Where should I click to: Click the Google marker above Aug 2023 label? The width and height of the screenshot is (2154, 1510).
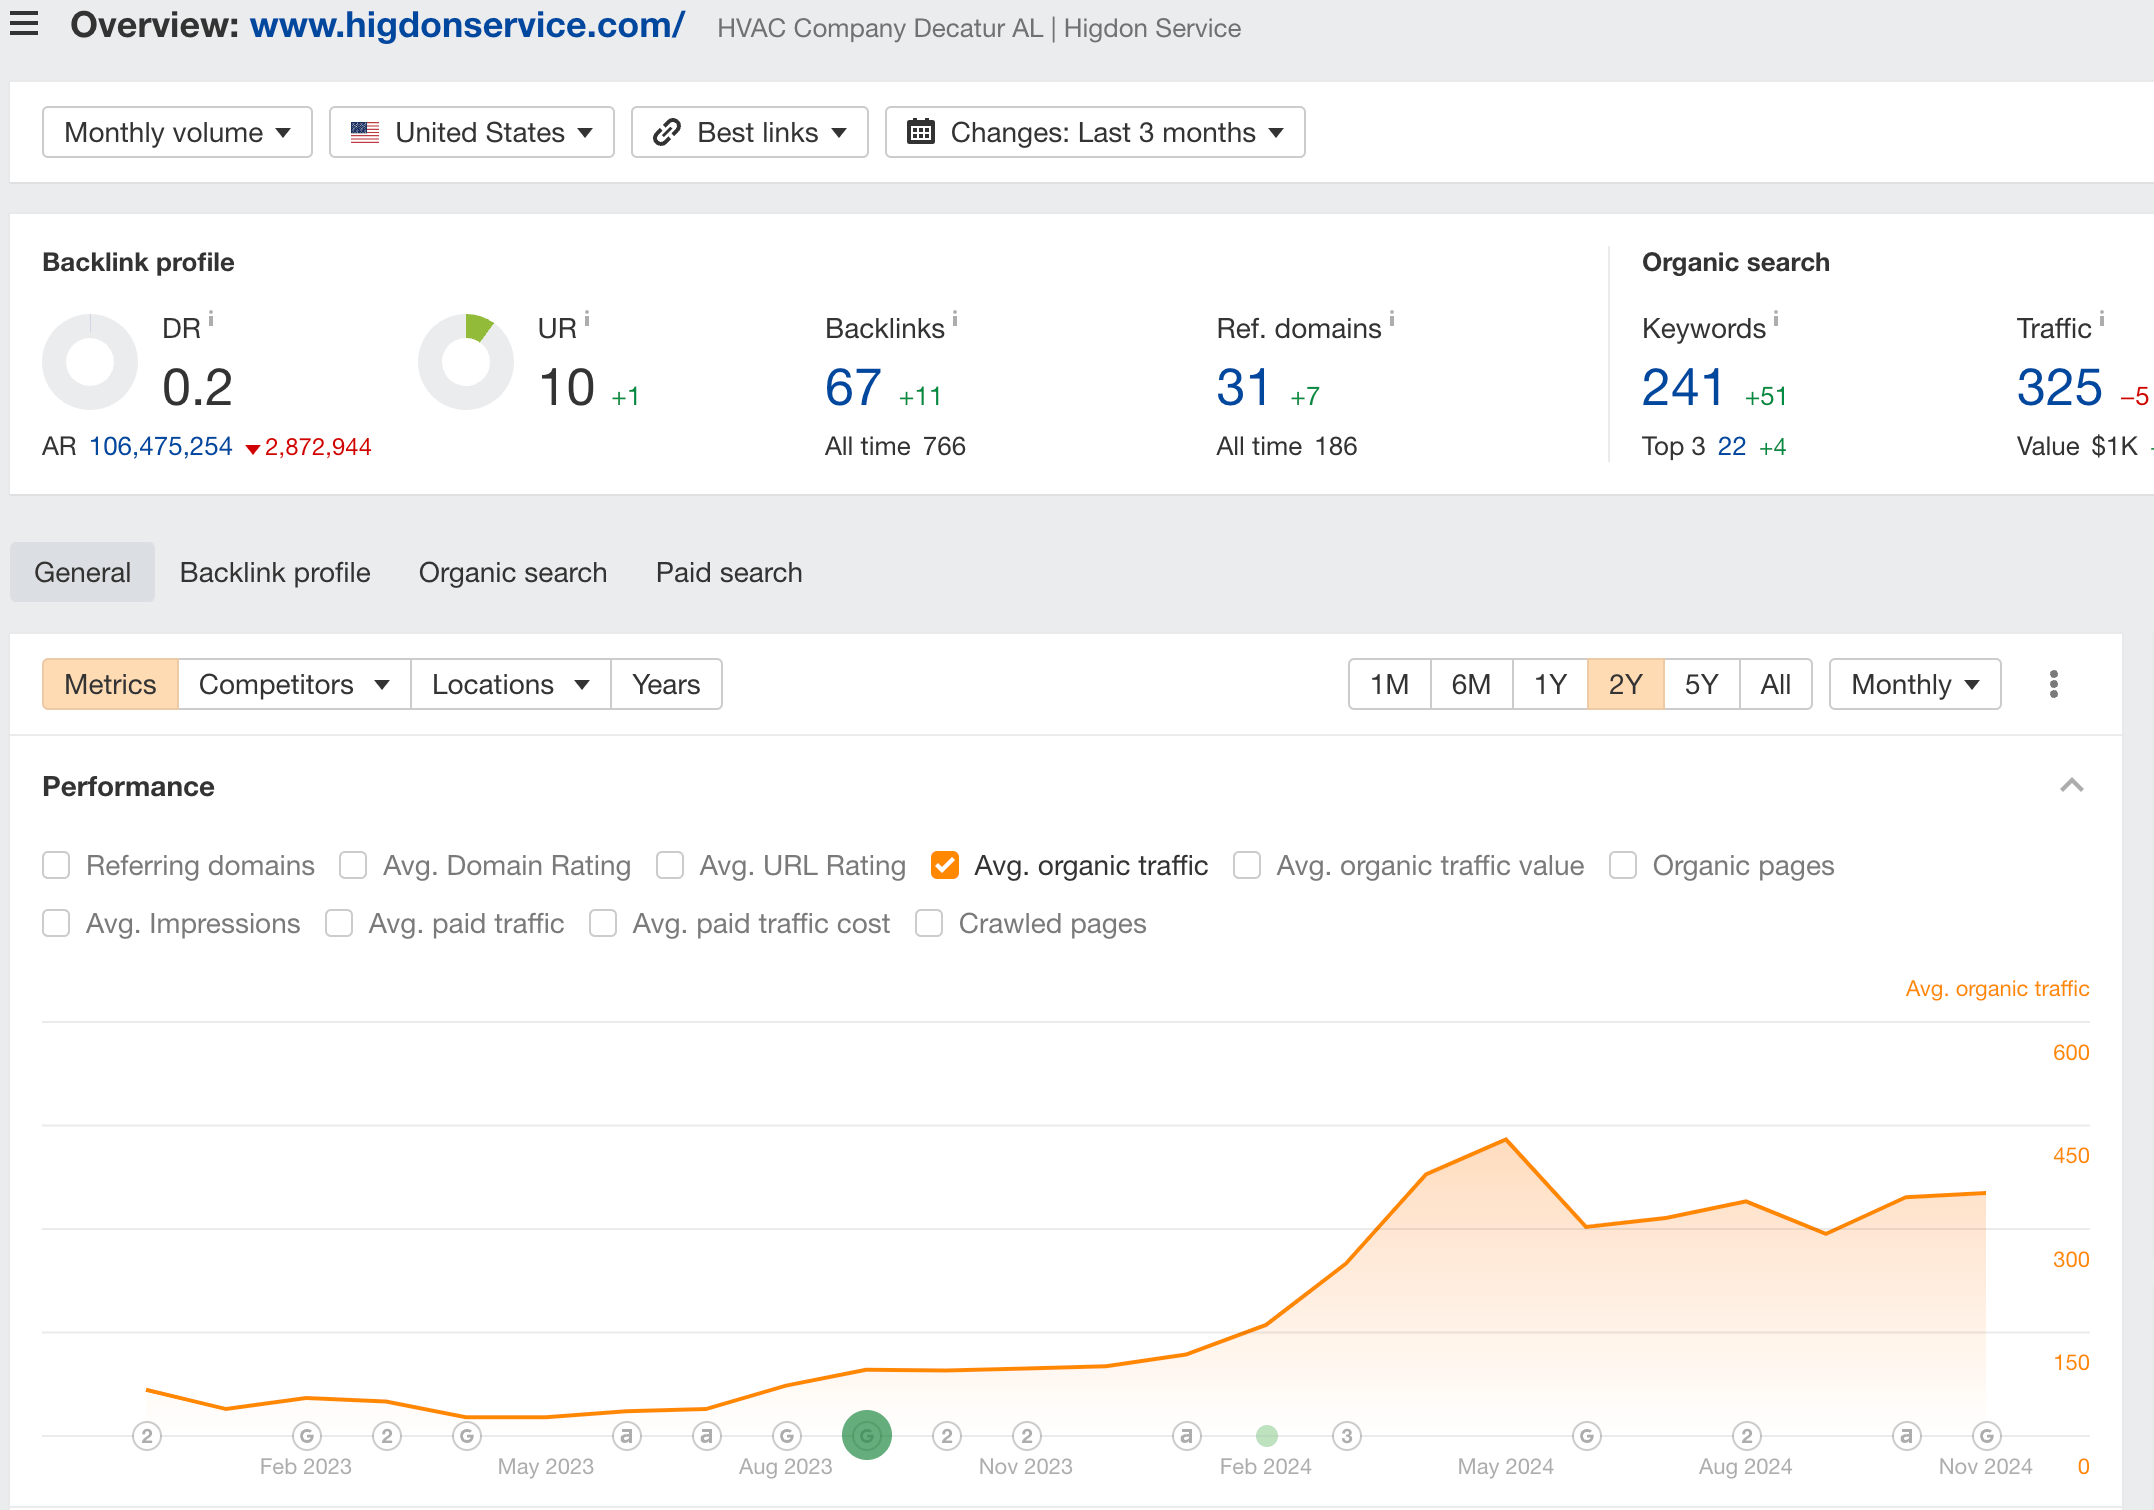pyautogui.click(x=787, y=1436)
